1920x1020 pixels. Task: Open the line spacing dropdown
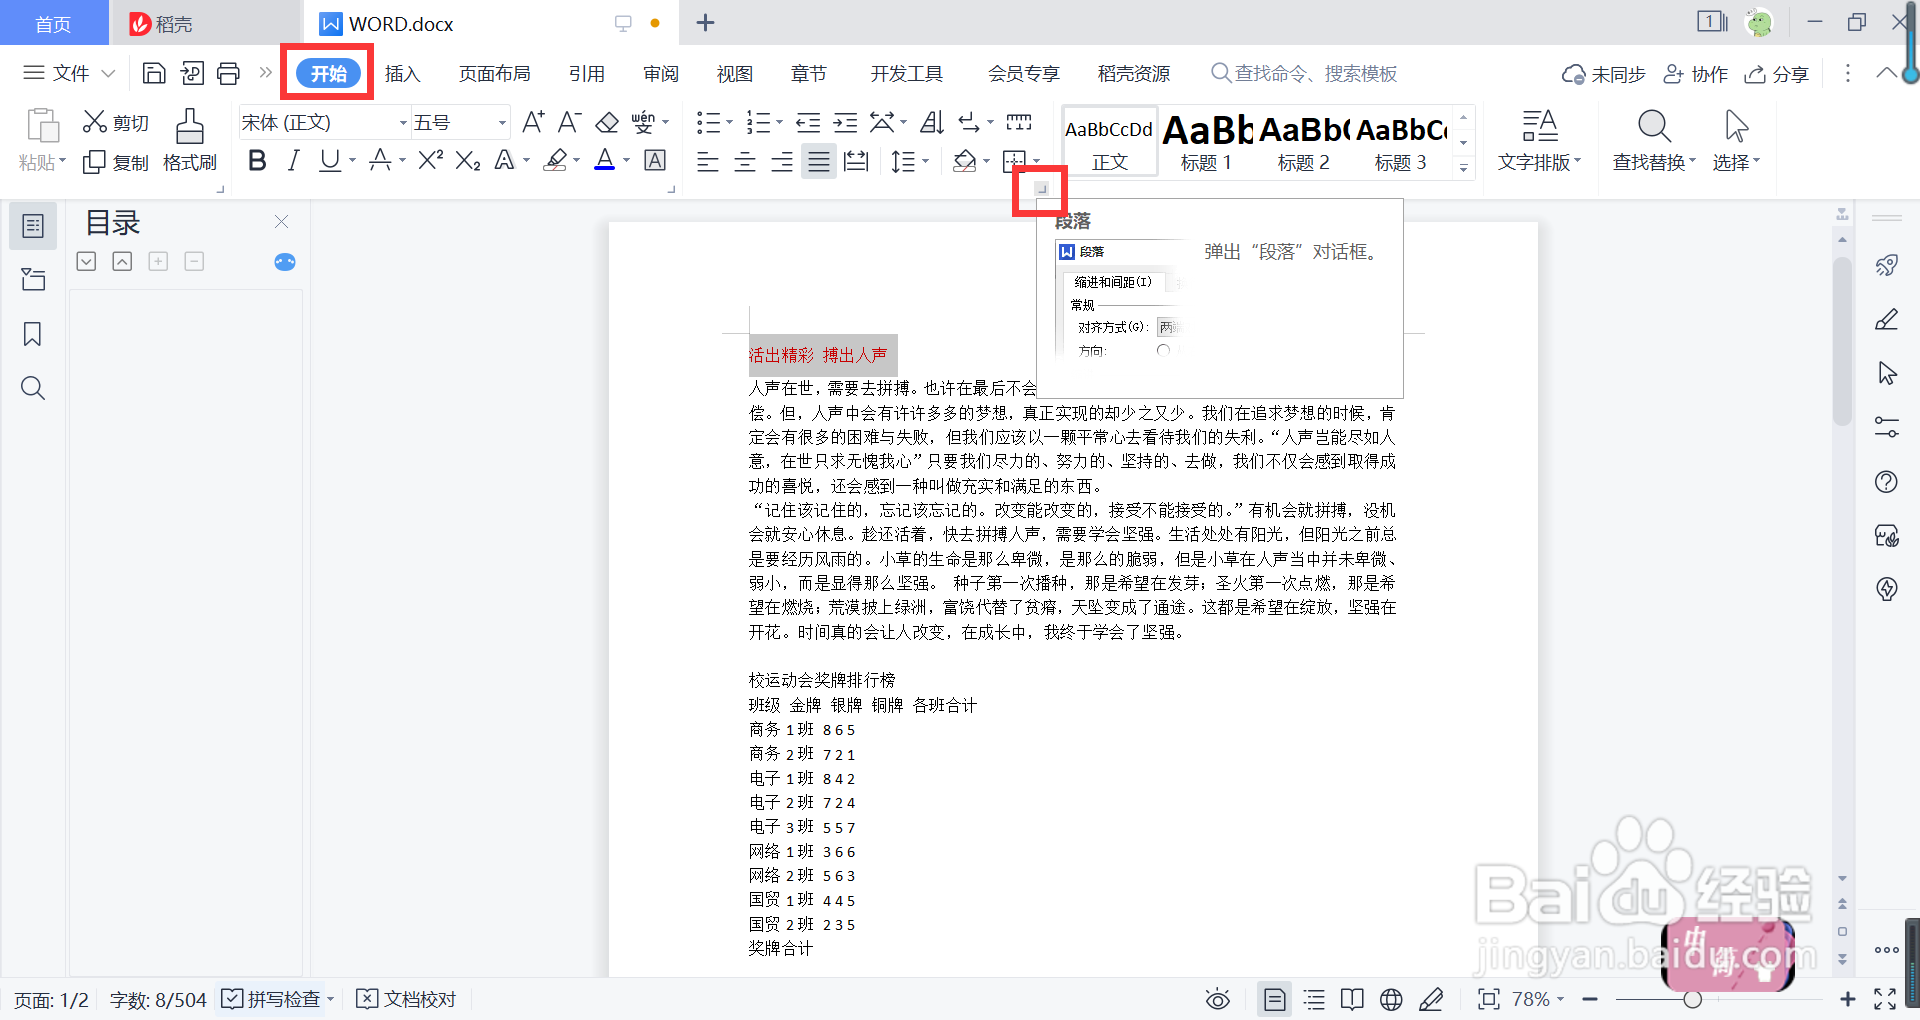926,161
